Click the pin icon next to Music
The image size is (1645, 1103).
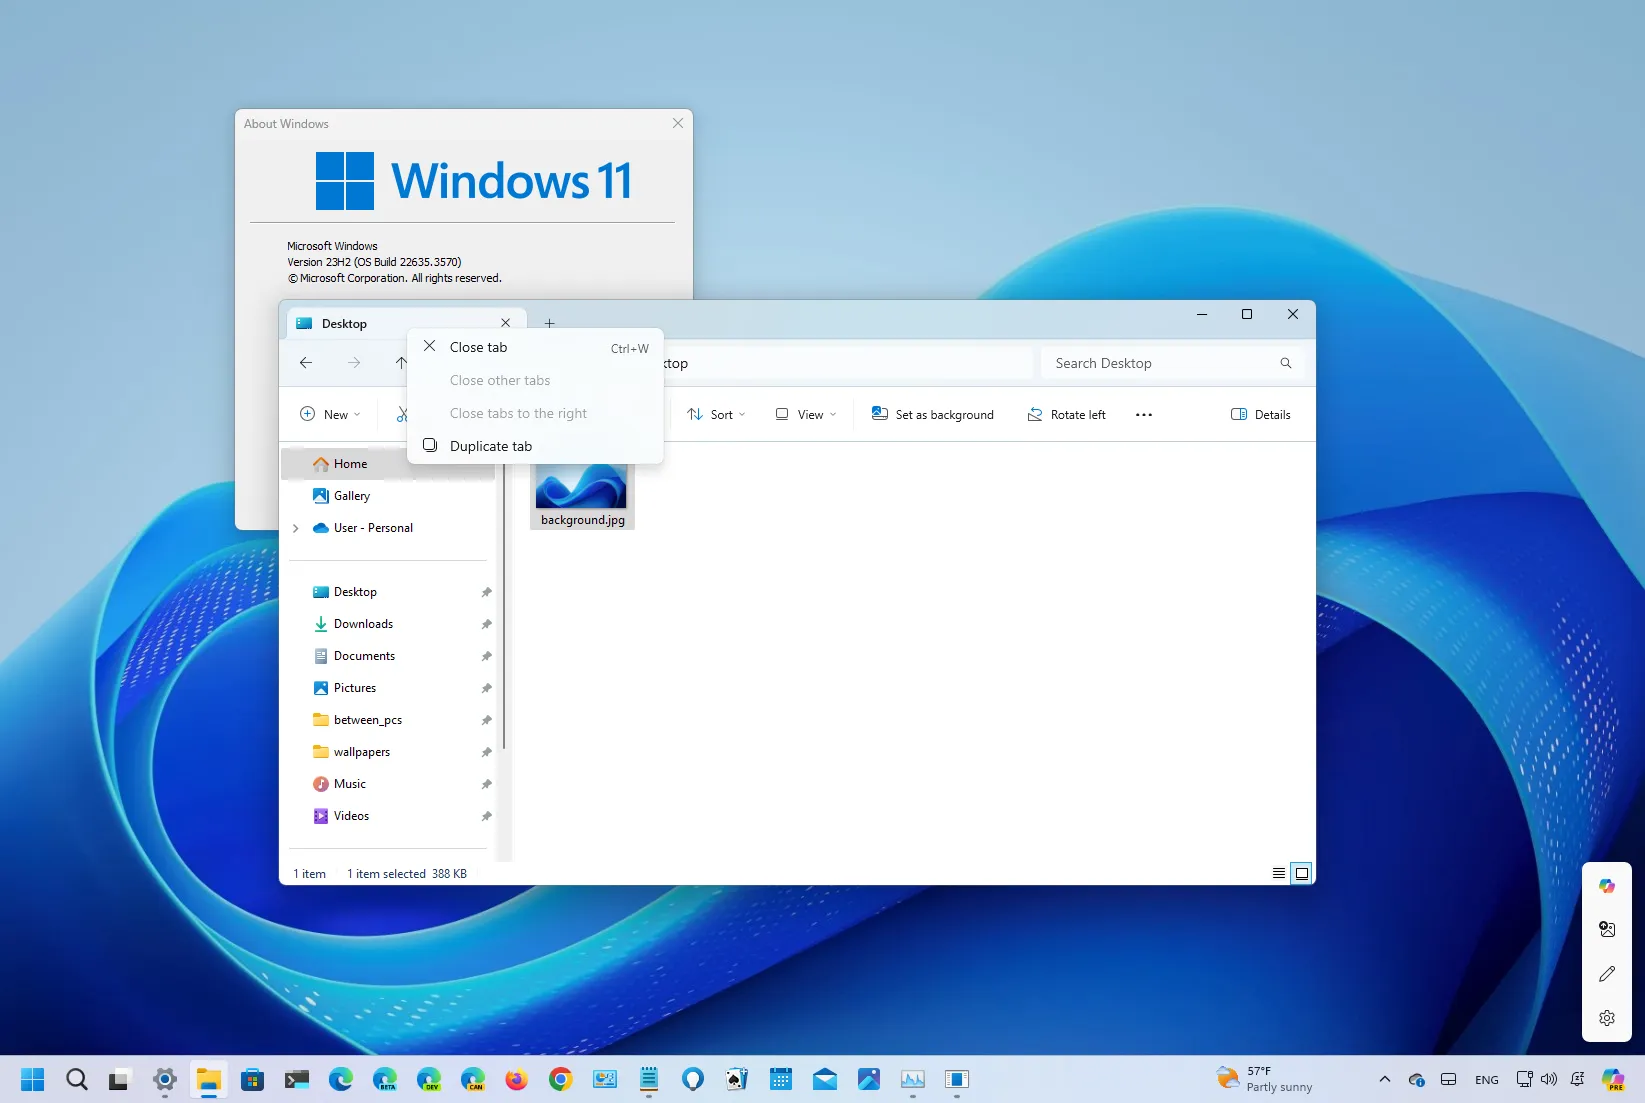click(486, 784)
